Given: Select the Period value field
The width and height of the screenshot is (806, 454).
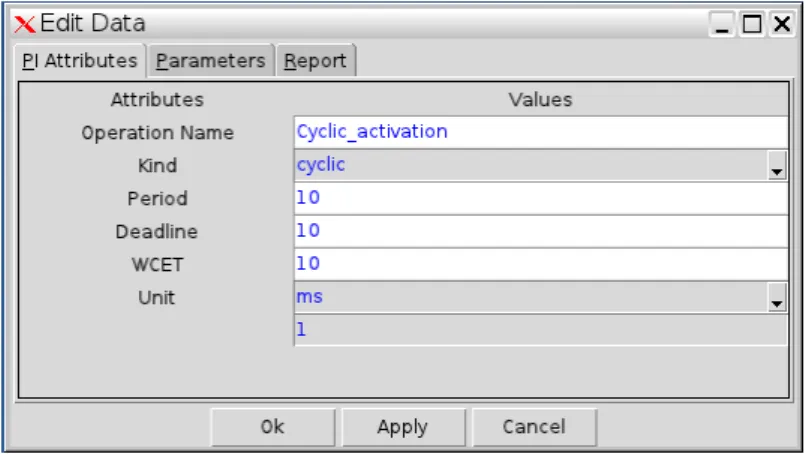Looking at the screenshot, I should tap(541, 198).
